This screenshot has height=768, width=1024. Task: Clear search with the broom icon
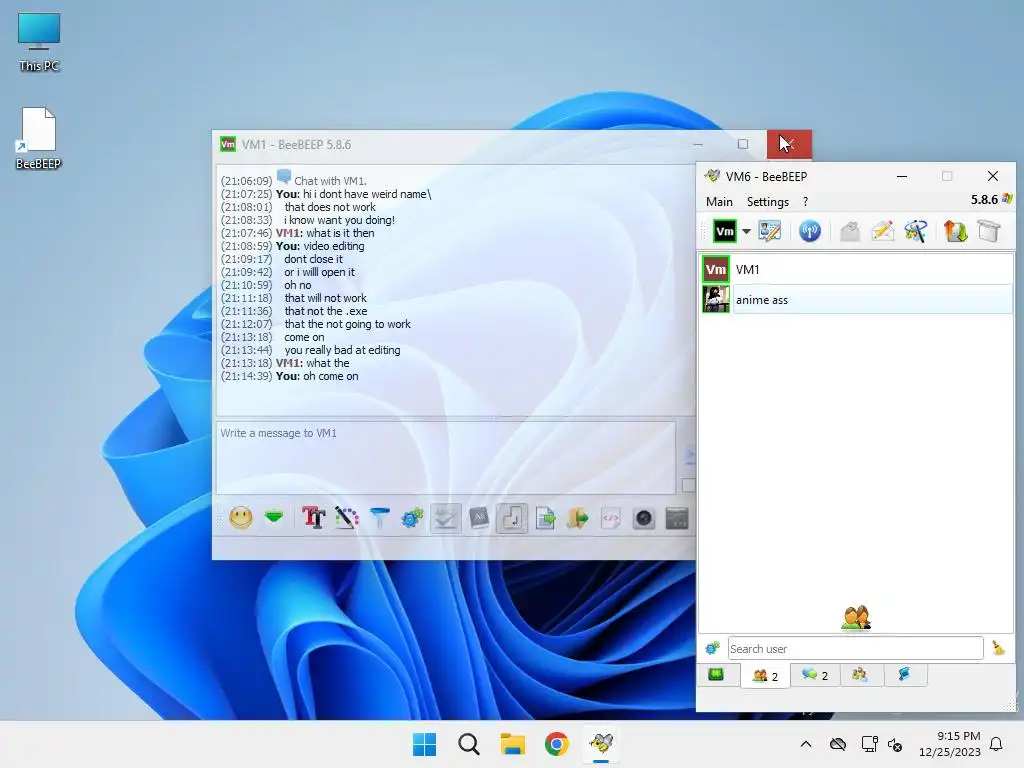coord(998,648)
